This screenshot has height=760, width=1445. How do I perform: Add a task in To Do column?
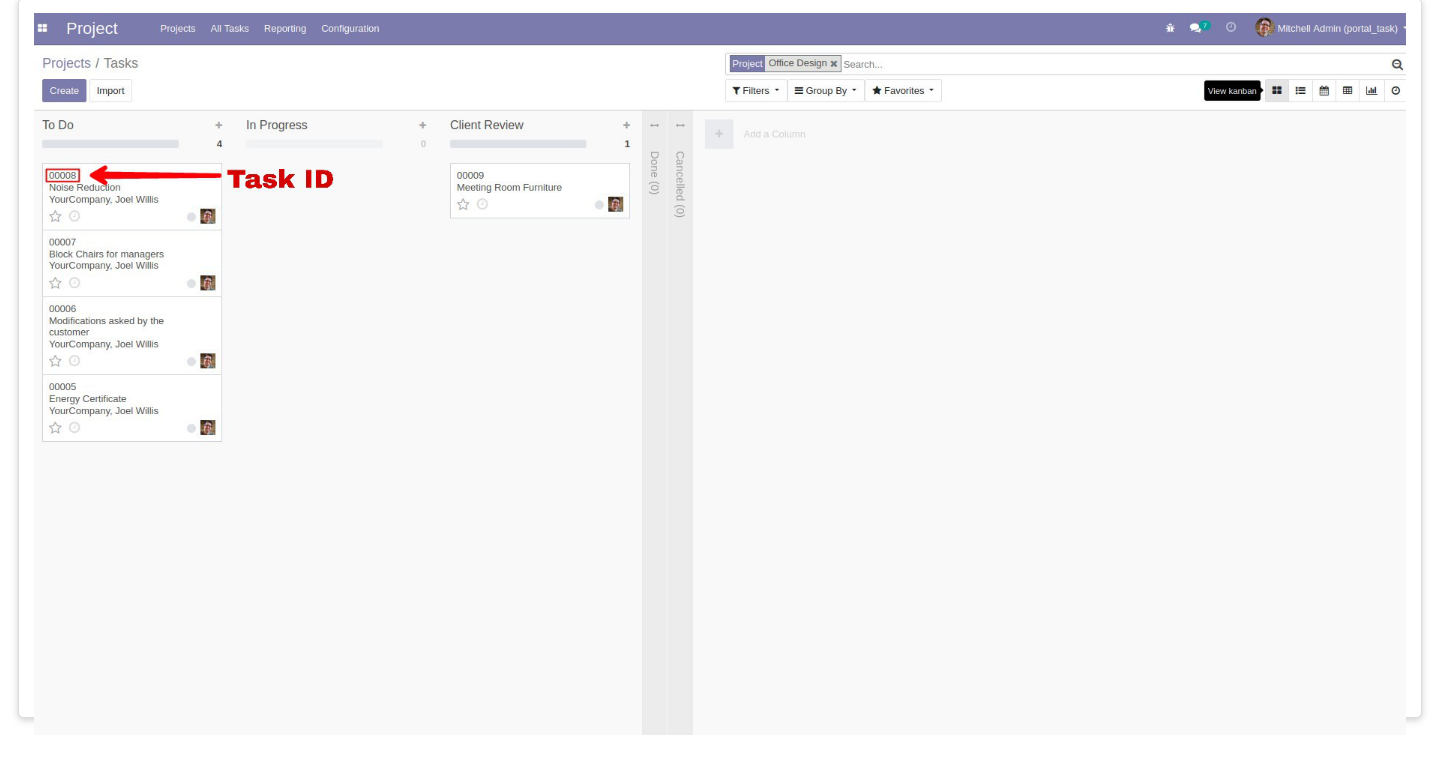click(219, 125)
